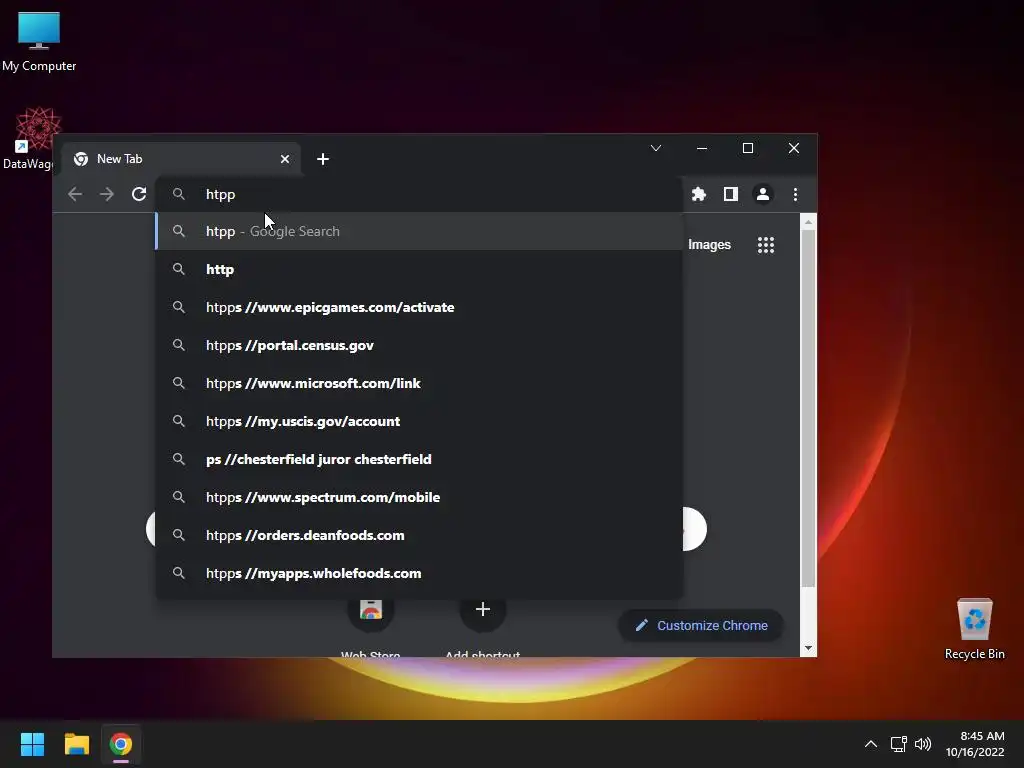The height and width of the screenshot is (768, 1024).
Task: Select the myapps.wholefoods.com suggestion
Action: click(419, 573)
